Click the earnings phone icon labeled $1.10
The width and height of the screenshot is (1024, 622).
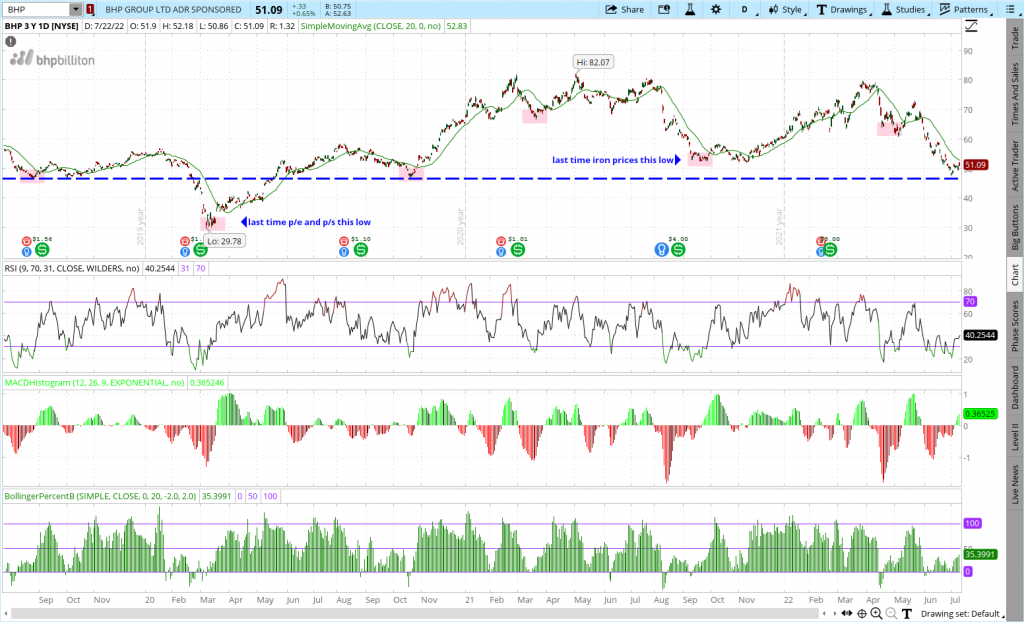344,240
